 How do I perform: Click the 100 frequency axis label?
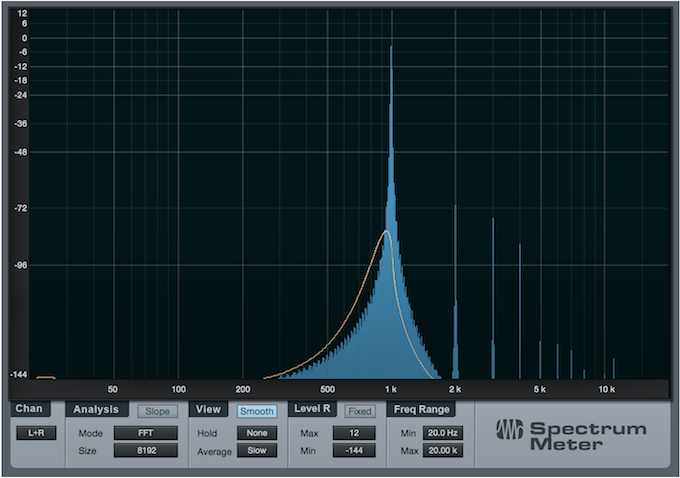click(x=178, y=390)
